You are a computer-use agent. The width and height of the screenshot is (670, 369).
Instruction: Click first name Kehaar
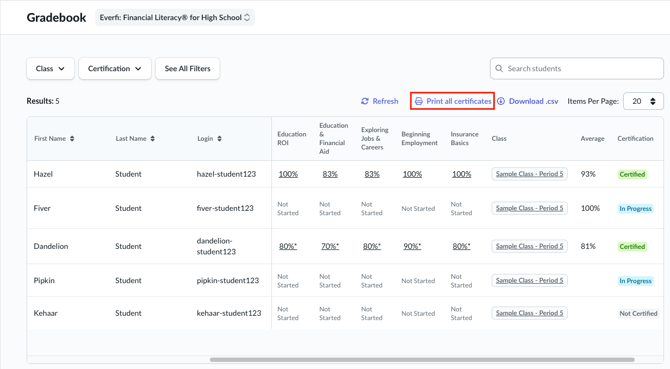coord(45,313)
